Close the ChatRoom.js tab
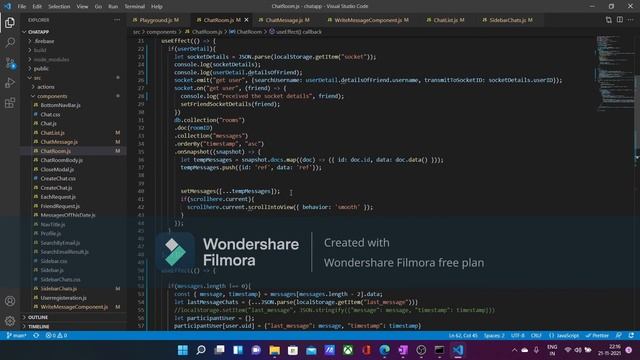The width and height of the screenshot is (640, 360). pos(246,20)
